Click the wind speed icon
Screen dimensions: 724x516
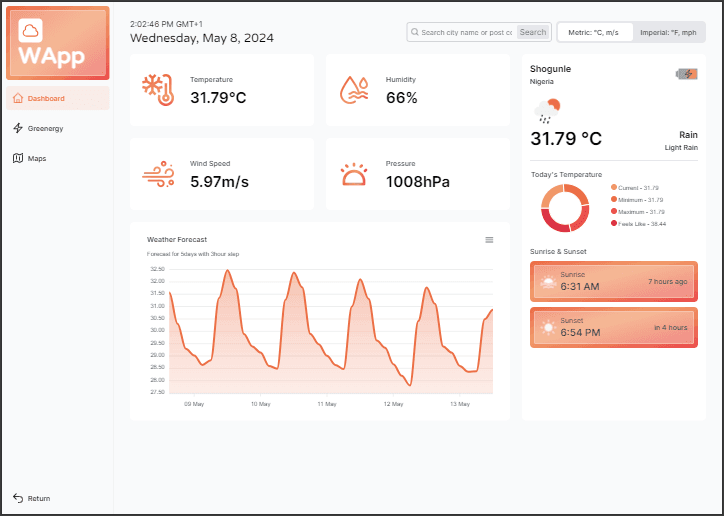pyautogui.click(x=158, y=174)
